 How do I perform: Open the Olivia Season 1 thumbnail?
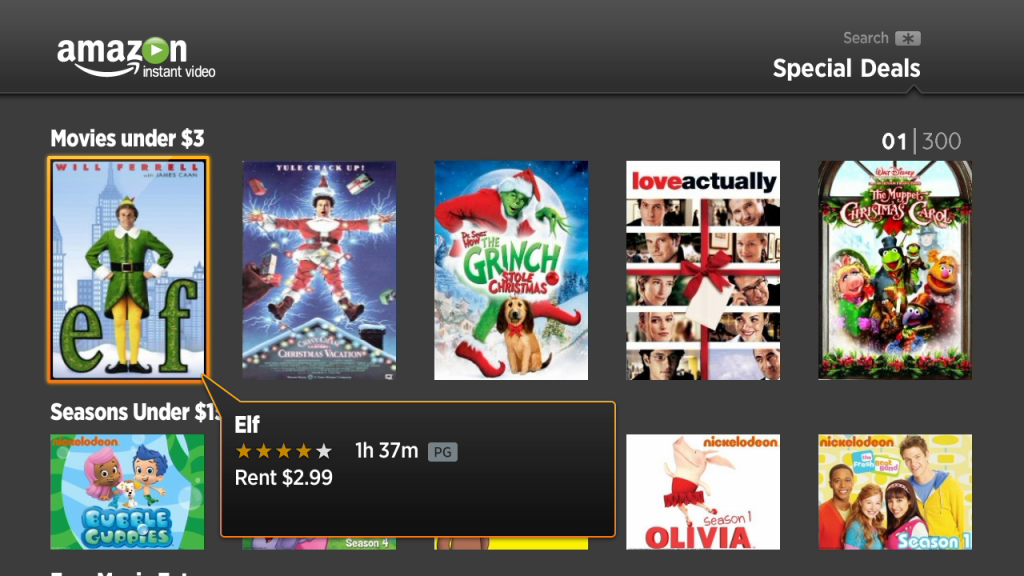pyautogui.click(x=703, y=492)
